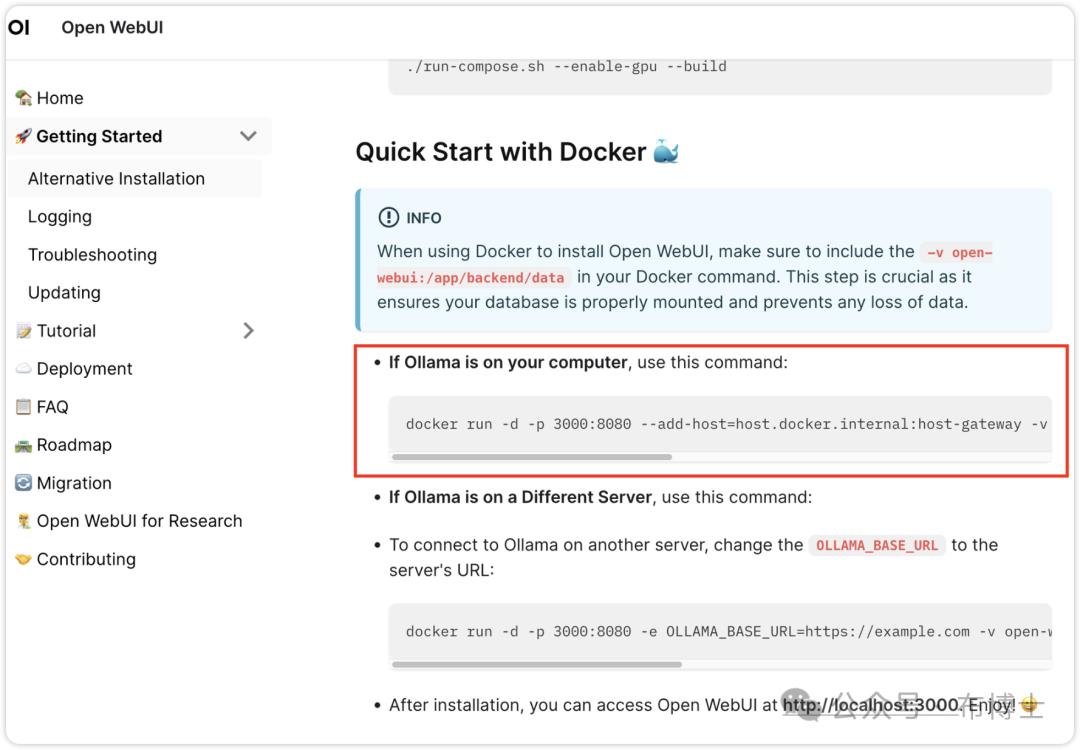Viewport: 1080px width, 750px height.
Task: Open the Updating sidebar item
Action: (64, 293)
